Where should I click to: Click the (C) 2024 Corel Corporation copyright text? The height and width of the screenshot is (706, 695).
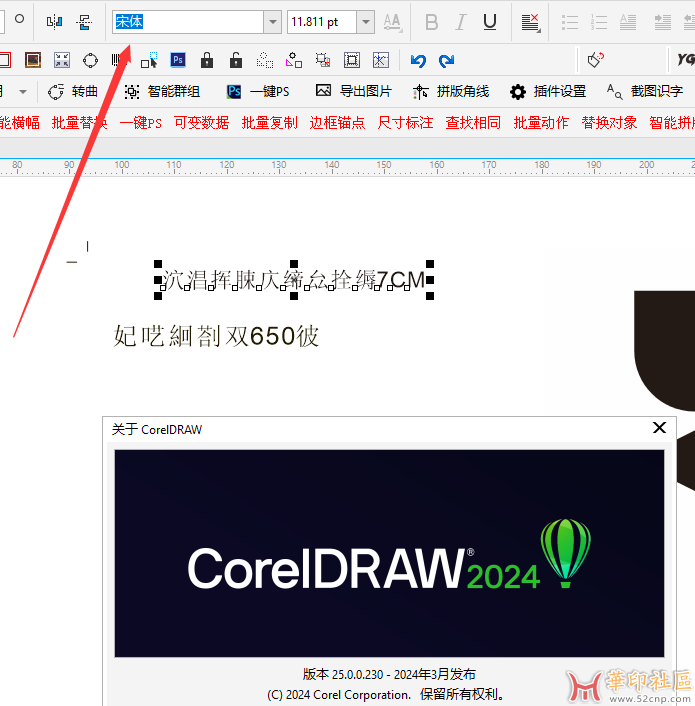coord(386,695)
